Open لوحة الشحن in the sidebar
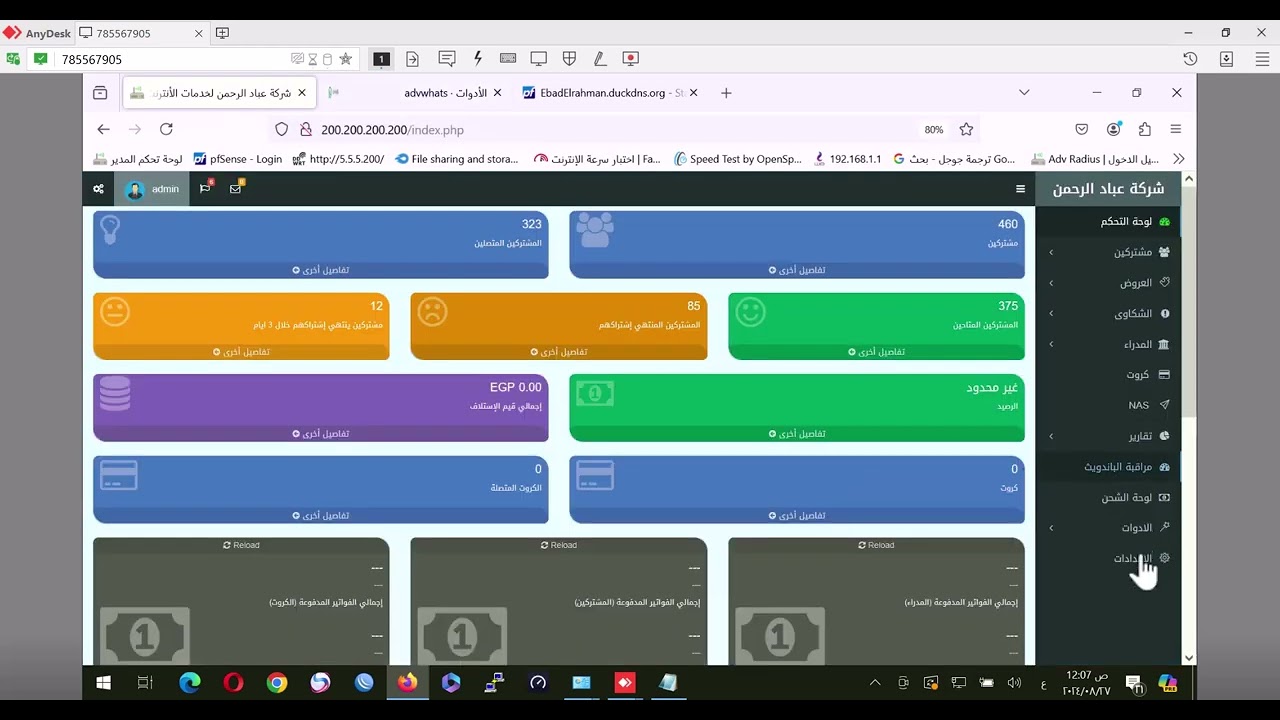 [x=1108, y=497]
